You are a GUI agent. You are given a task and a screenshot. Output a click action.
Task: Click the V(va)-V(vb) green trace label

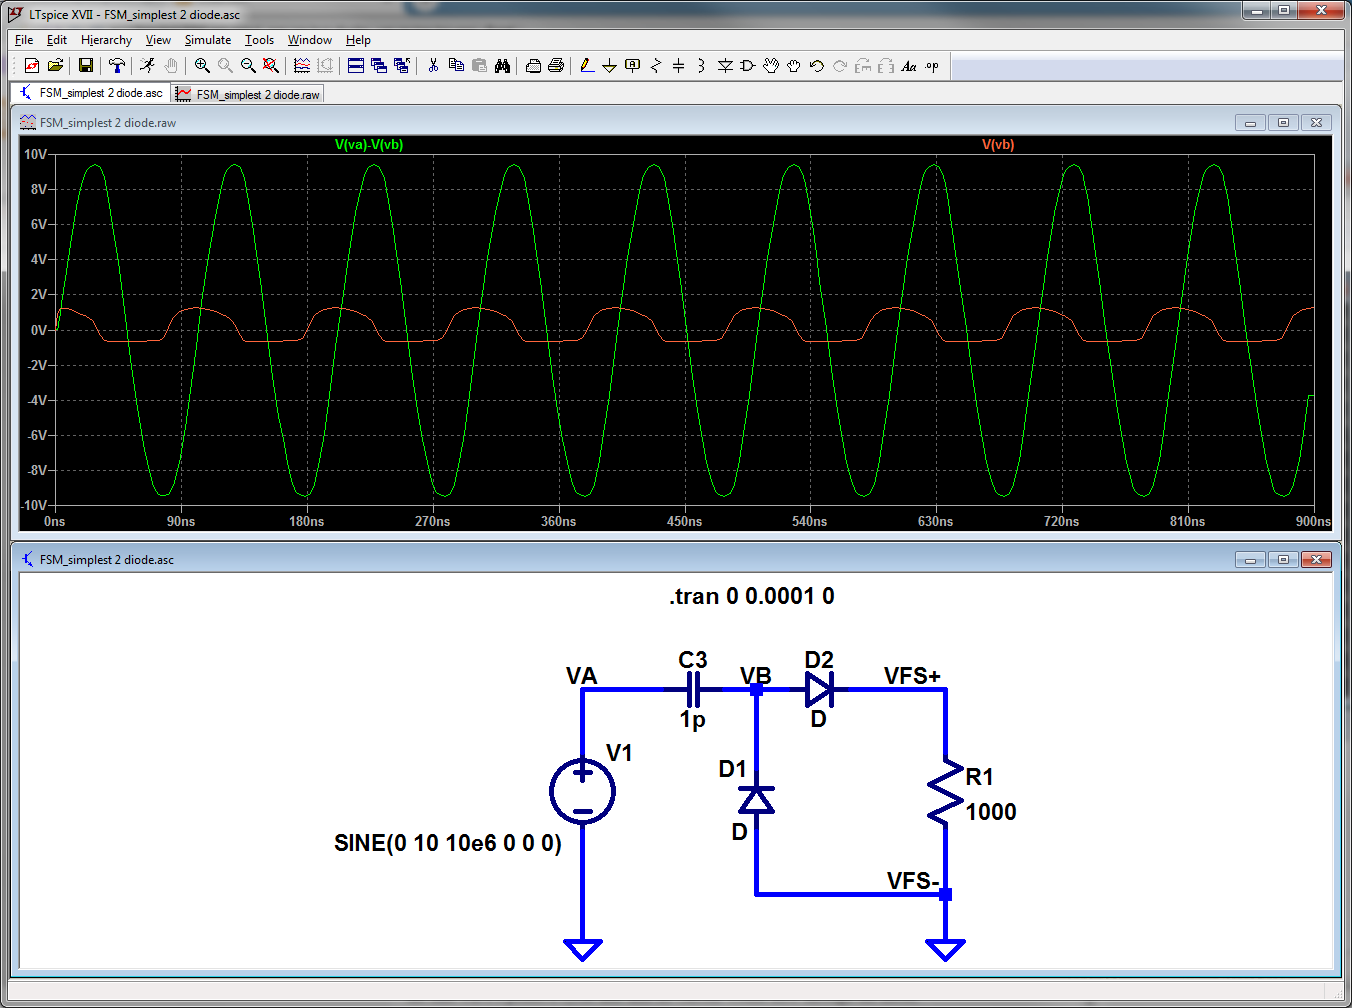(x=367, y=144)
